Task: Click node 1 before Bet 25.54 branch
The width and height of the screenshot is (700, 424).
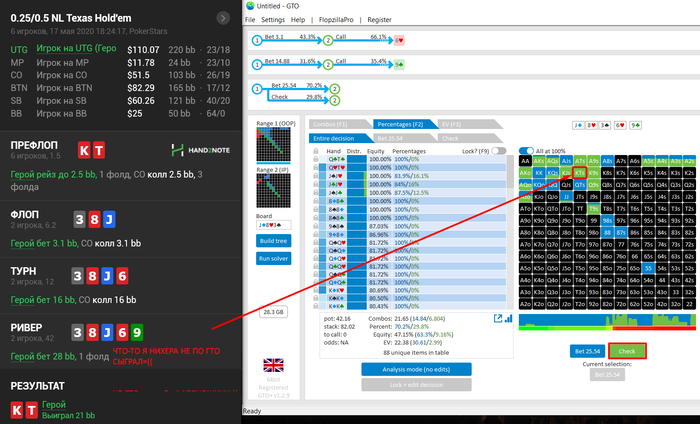Action: [257, 89]
